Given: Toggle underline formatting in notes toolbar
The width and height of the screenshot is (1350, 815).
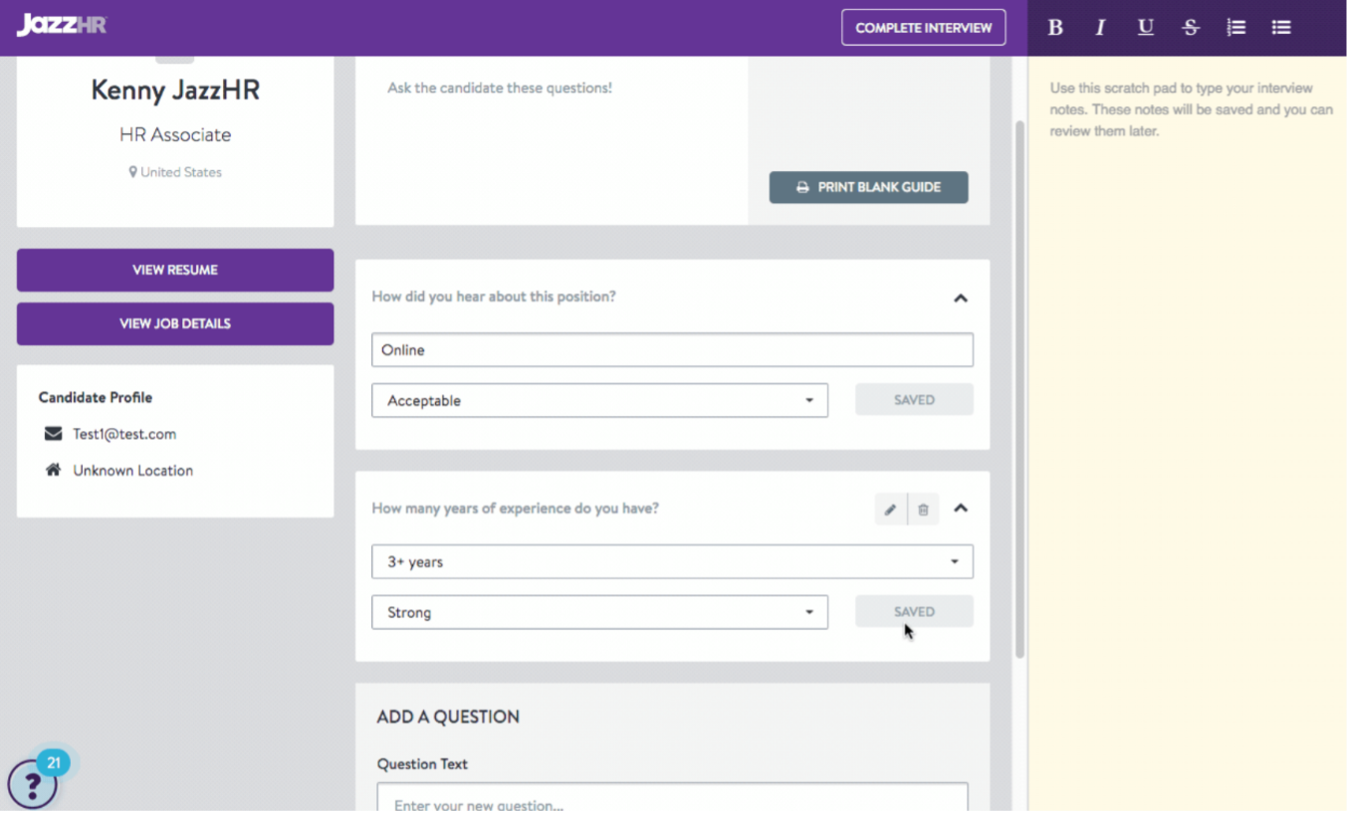Looking at the screenshot, I should tap(1146, 28).
